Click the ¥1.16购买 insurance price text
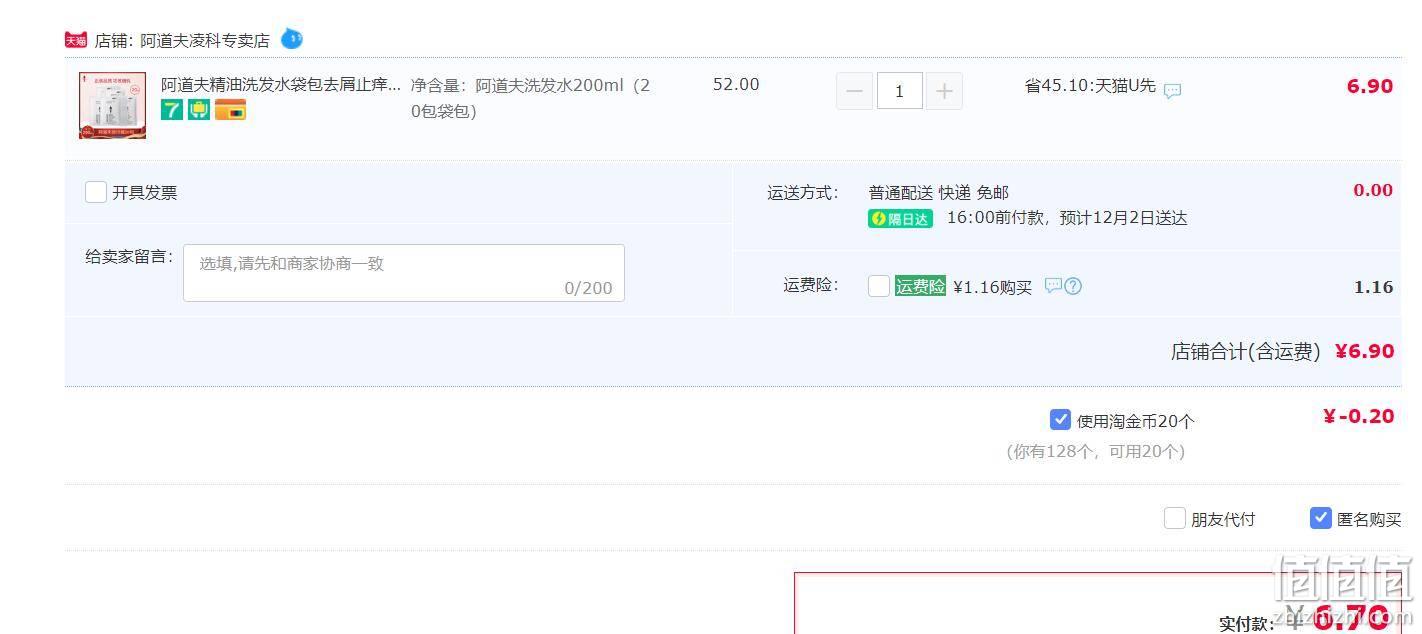The image size is (1422, 634). pos(992,287)
